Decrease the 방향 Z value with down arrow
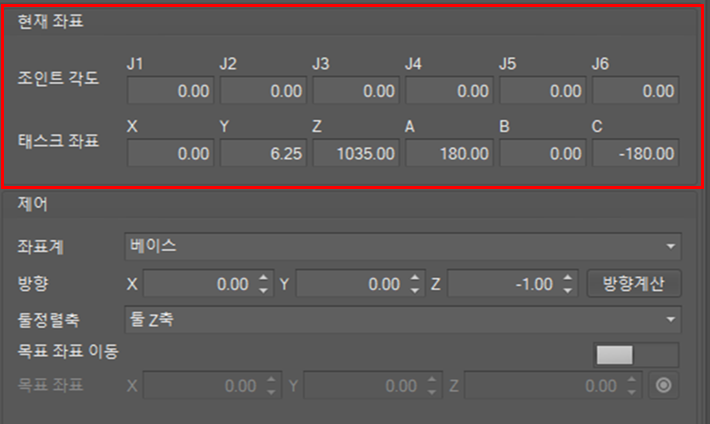 click(568, 290)
